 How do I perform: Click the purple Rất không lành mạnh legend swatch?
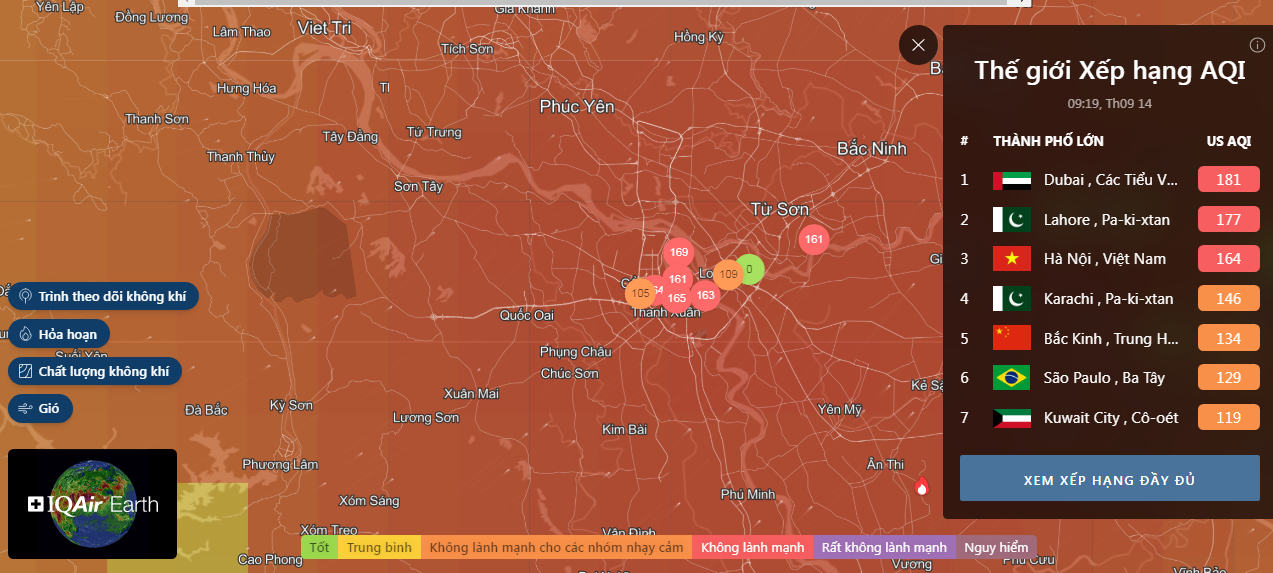pyautogui.click(x=885, y=547)
